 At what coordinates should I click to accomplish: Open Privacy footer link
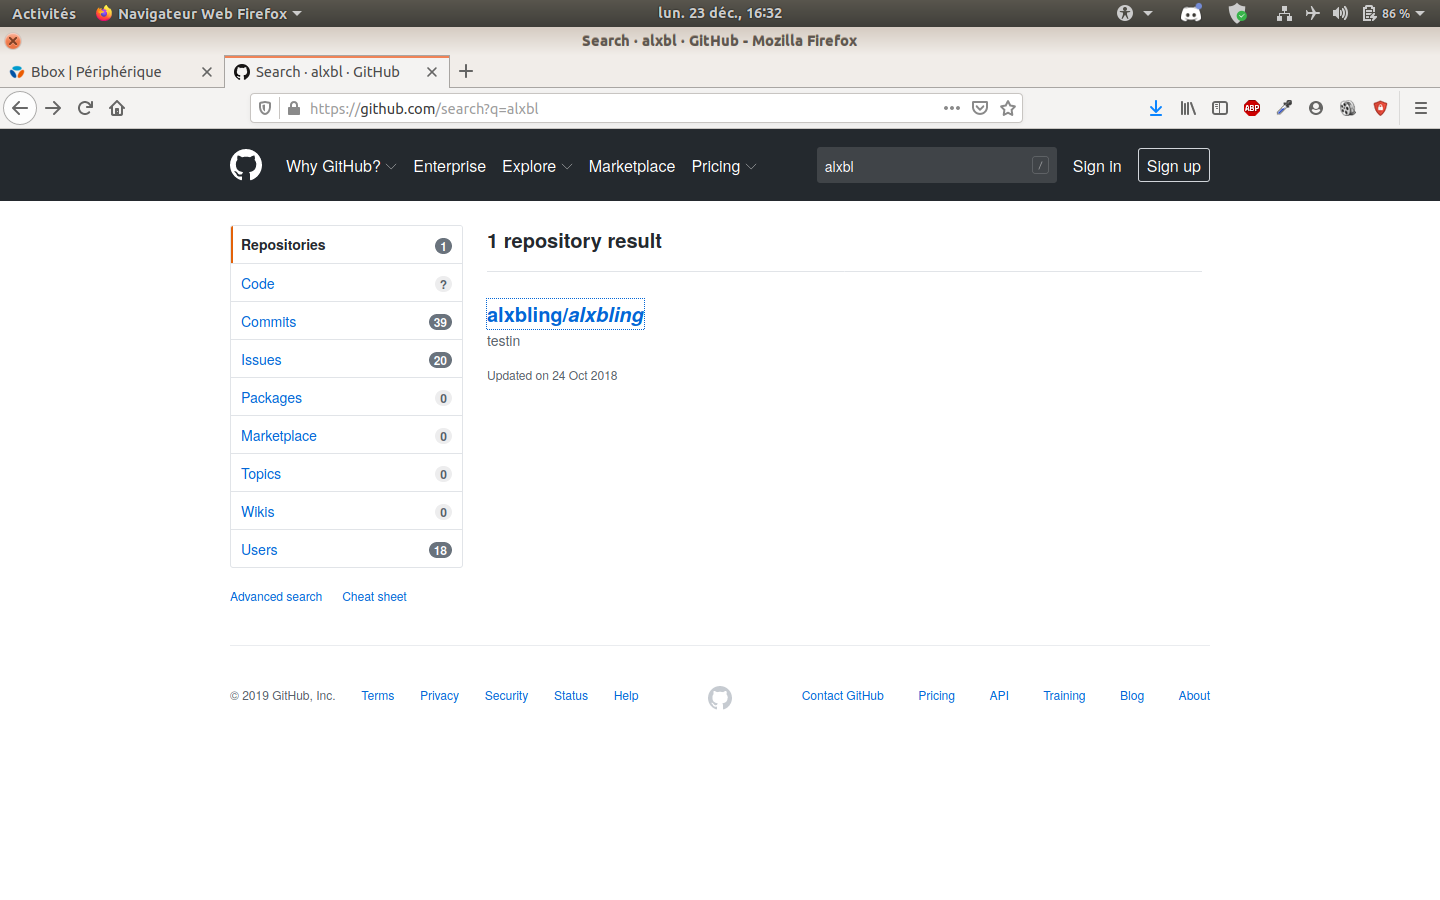click(x=439, y=696)
